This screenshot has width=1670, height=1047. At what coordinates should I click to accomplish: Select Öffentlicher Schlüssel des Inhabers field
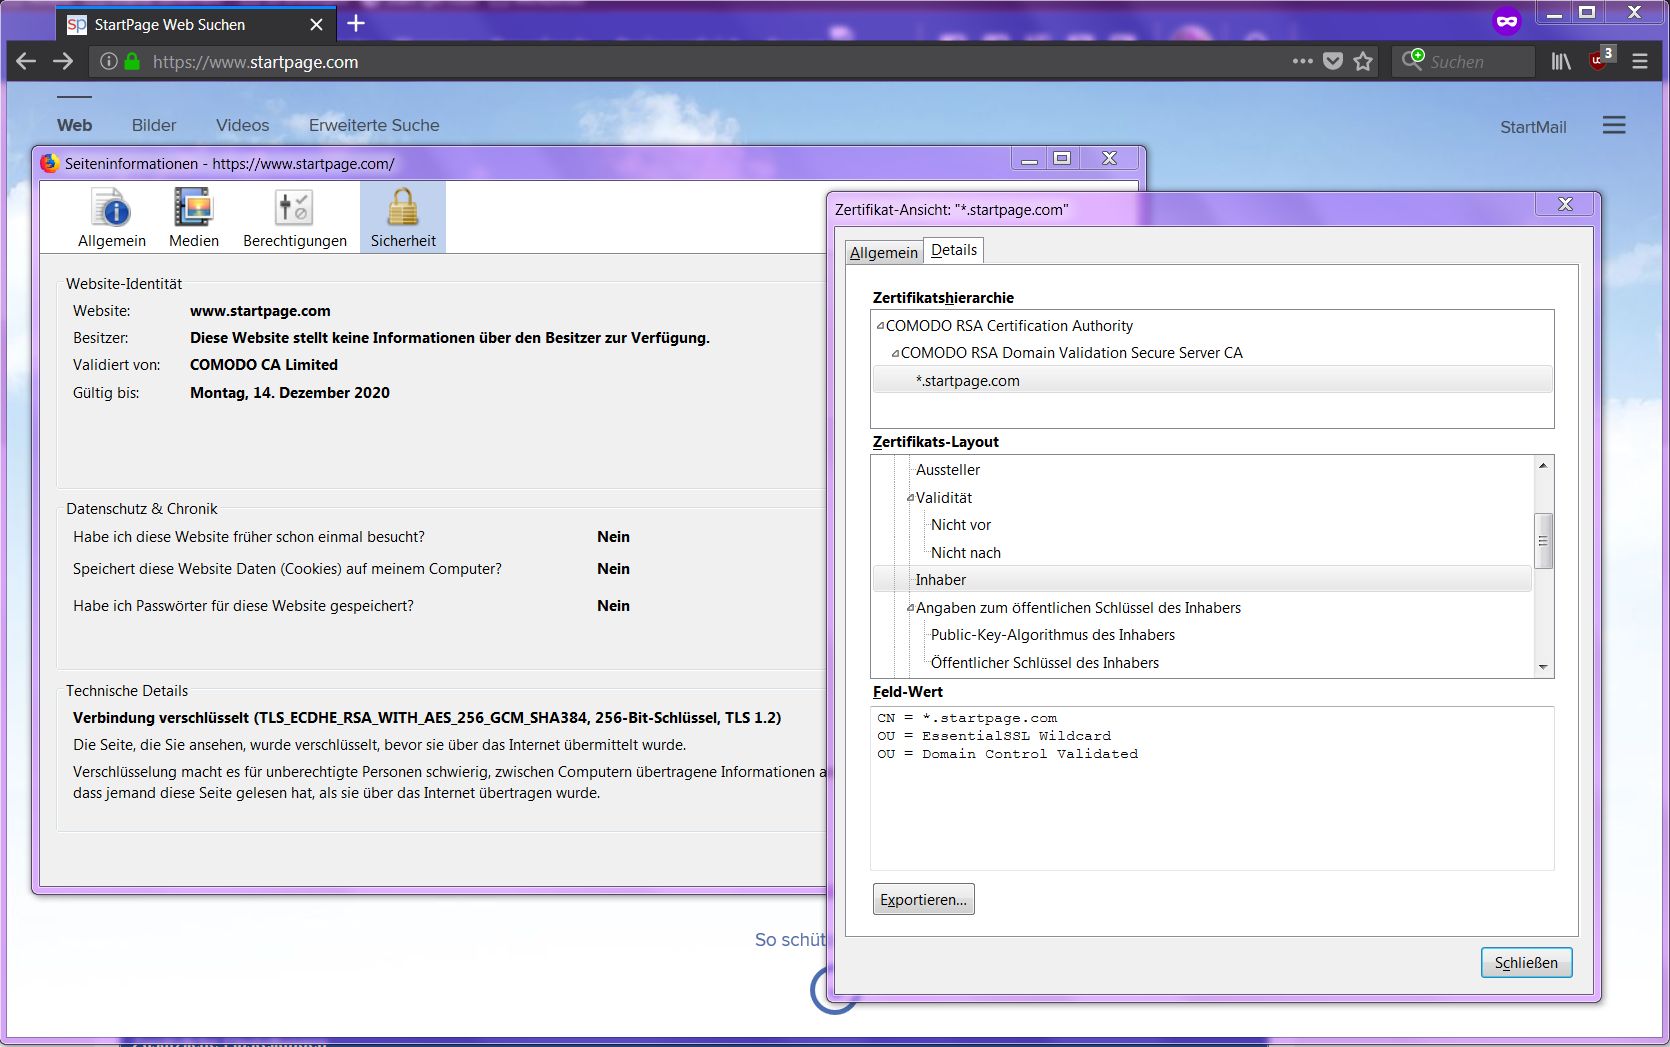click(1045, 663)
